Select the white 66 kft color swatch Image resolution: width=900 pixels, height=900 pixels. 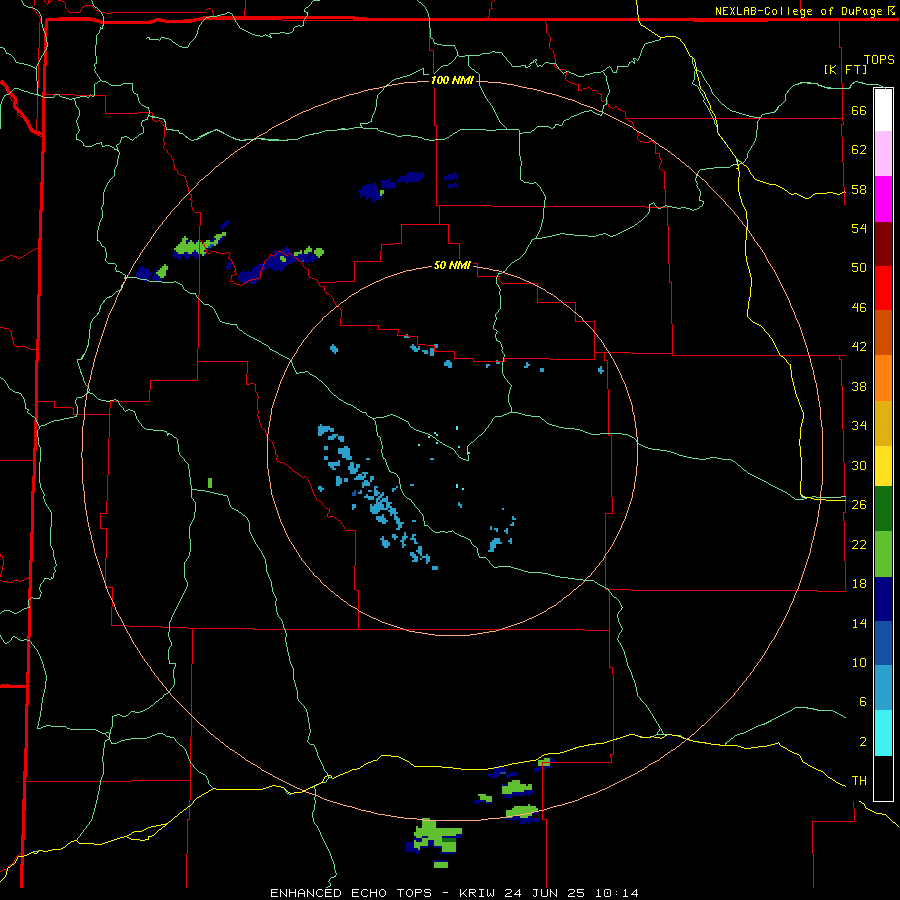tap(883, 110)
